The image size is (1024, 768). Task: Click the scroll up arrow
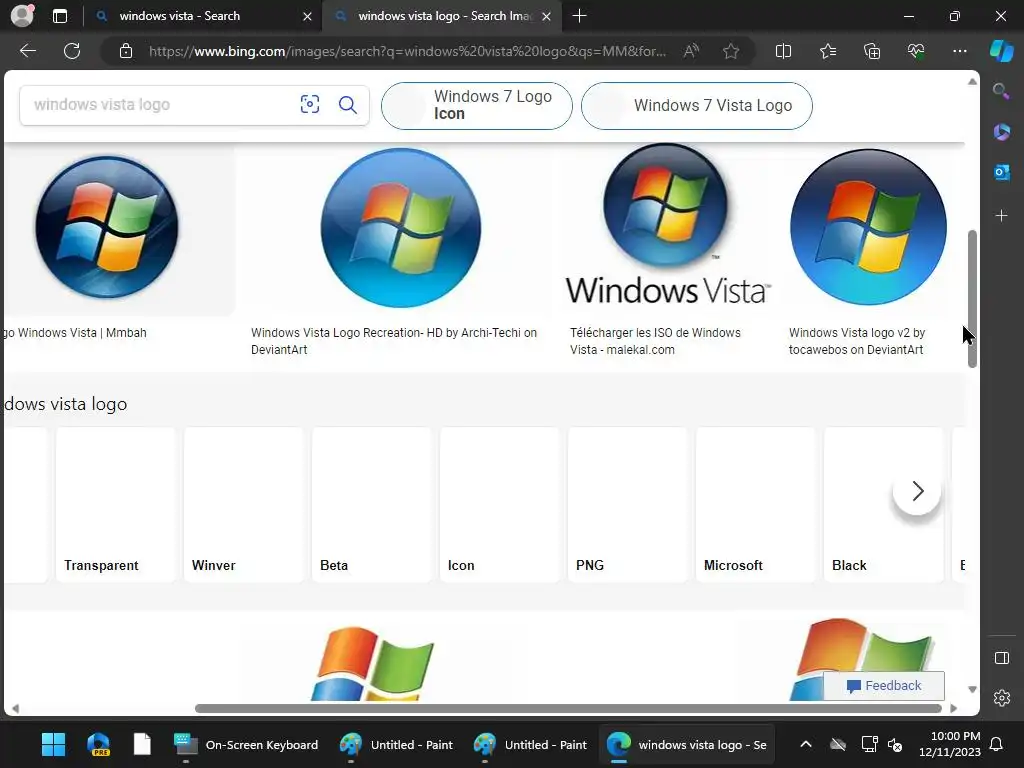(972, 82)
